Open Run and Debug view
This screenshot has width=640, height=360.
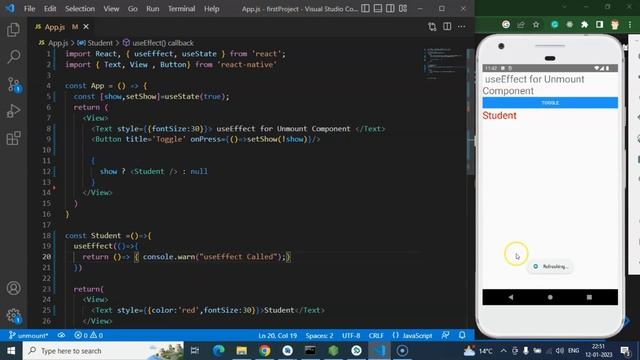click(x=13, y=111)
